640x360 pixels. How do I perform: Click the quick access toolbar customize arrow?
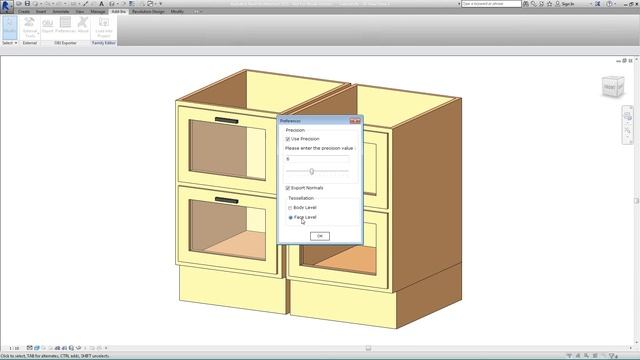(160, 4)
